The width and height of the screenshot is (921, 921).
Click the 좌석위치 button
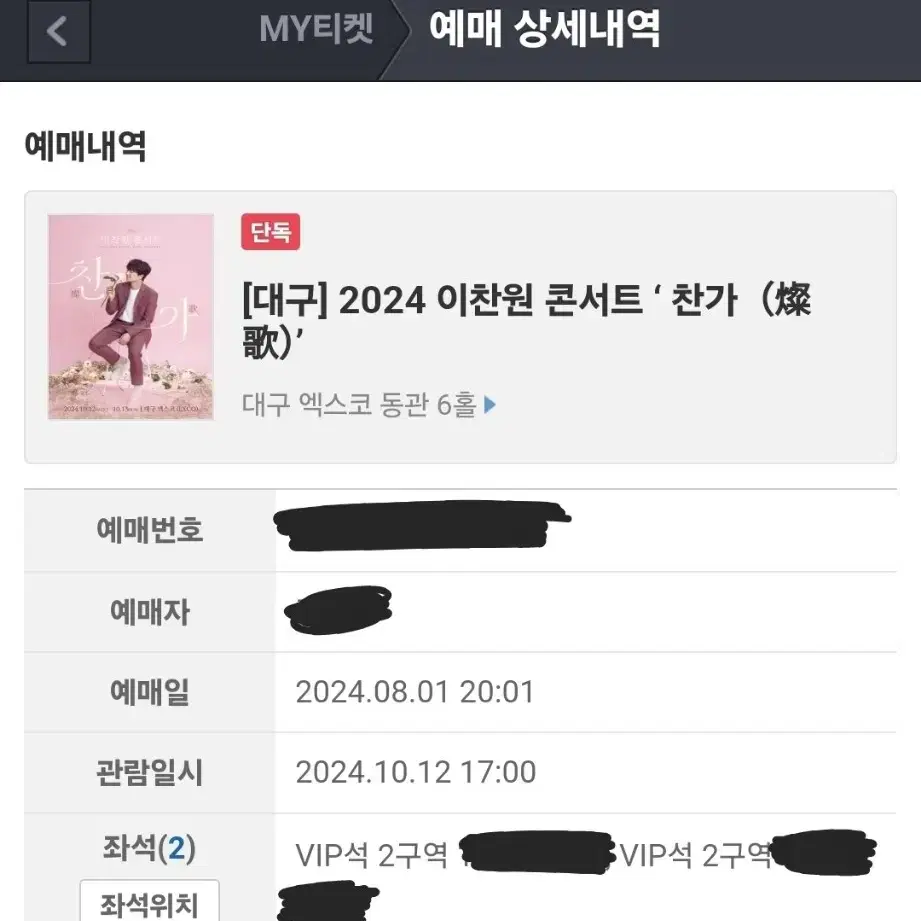149,901
